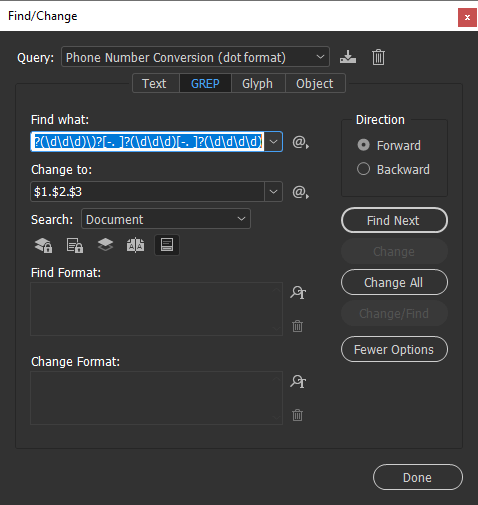Select the Forward direction radio button

(x=363, y=145)
